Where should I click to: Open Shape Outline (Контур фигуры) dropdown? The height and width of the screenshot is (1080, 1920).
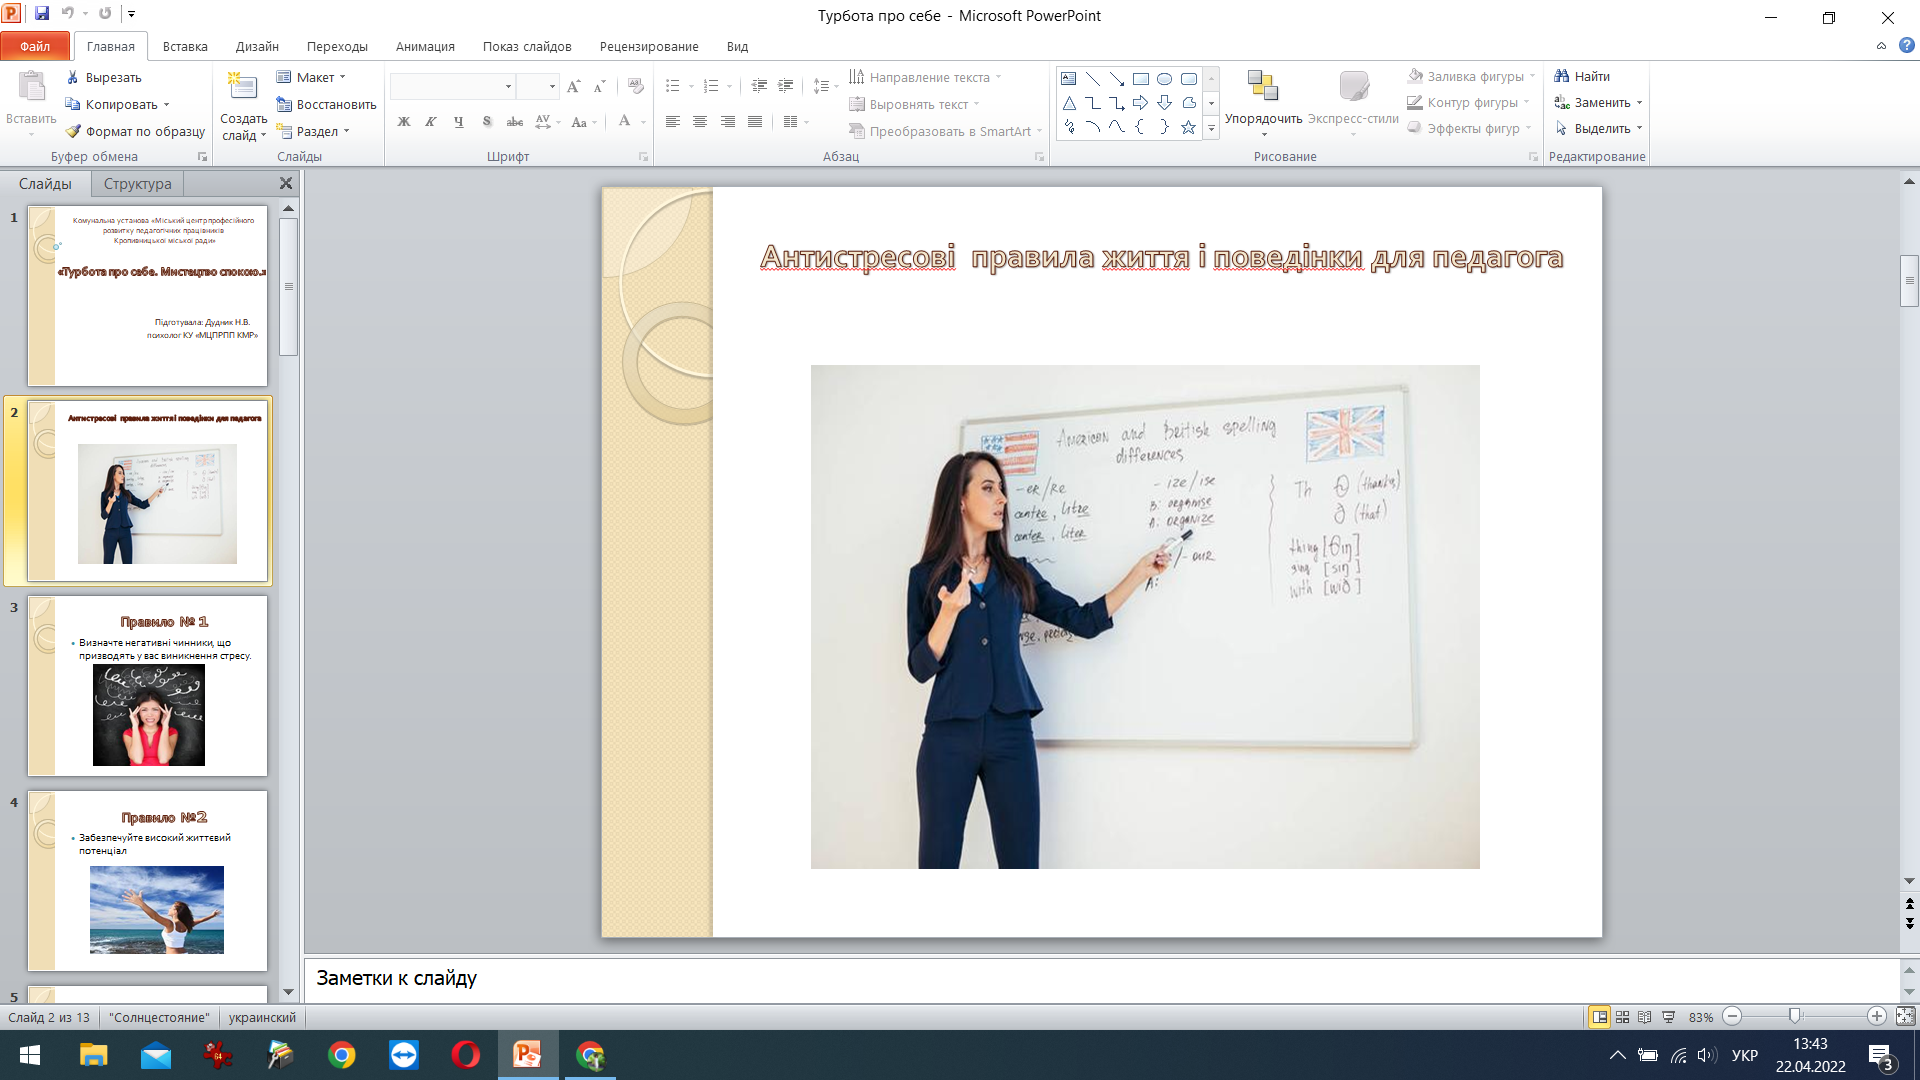1468,102
